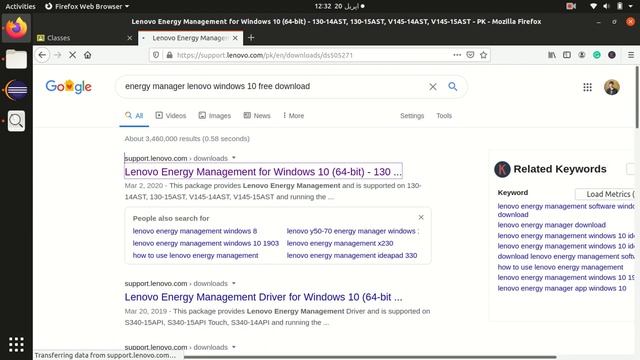Image resolution: width=640 pixels, height=360 pixels.
Task: Show applications grid in dock
Action: pyautogui.click(x=16, y=344)
